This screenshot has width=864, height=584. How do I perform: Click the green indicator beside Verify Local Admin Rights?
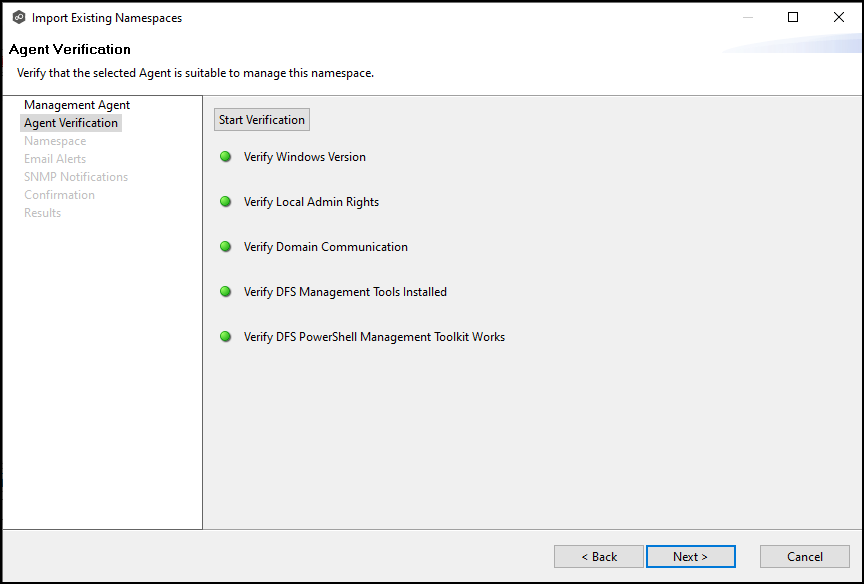[225, 202]
